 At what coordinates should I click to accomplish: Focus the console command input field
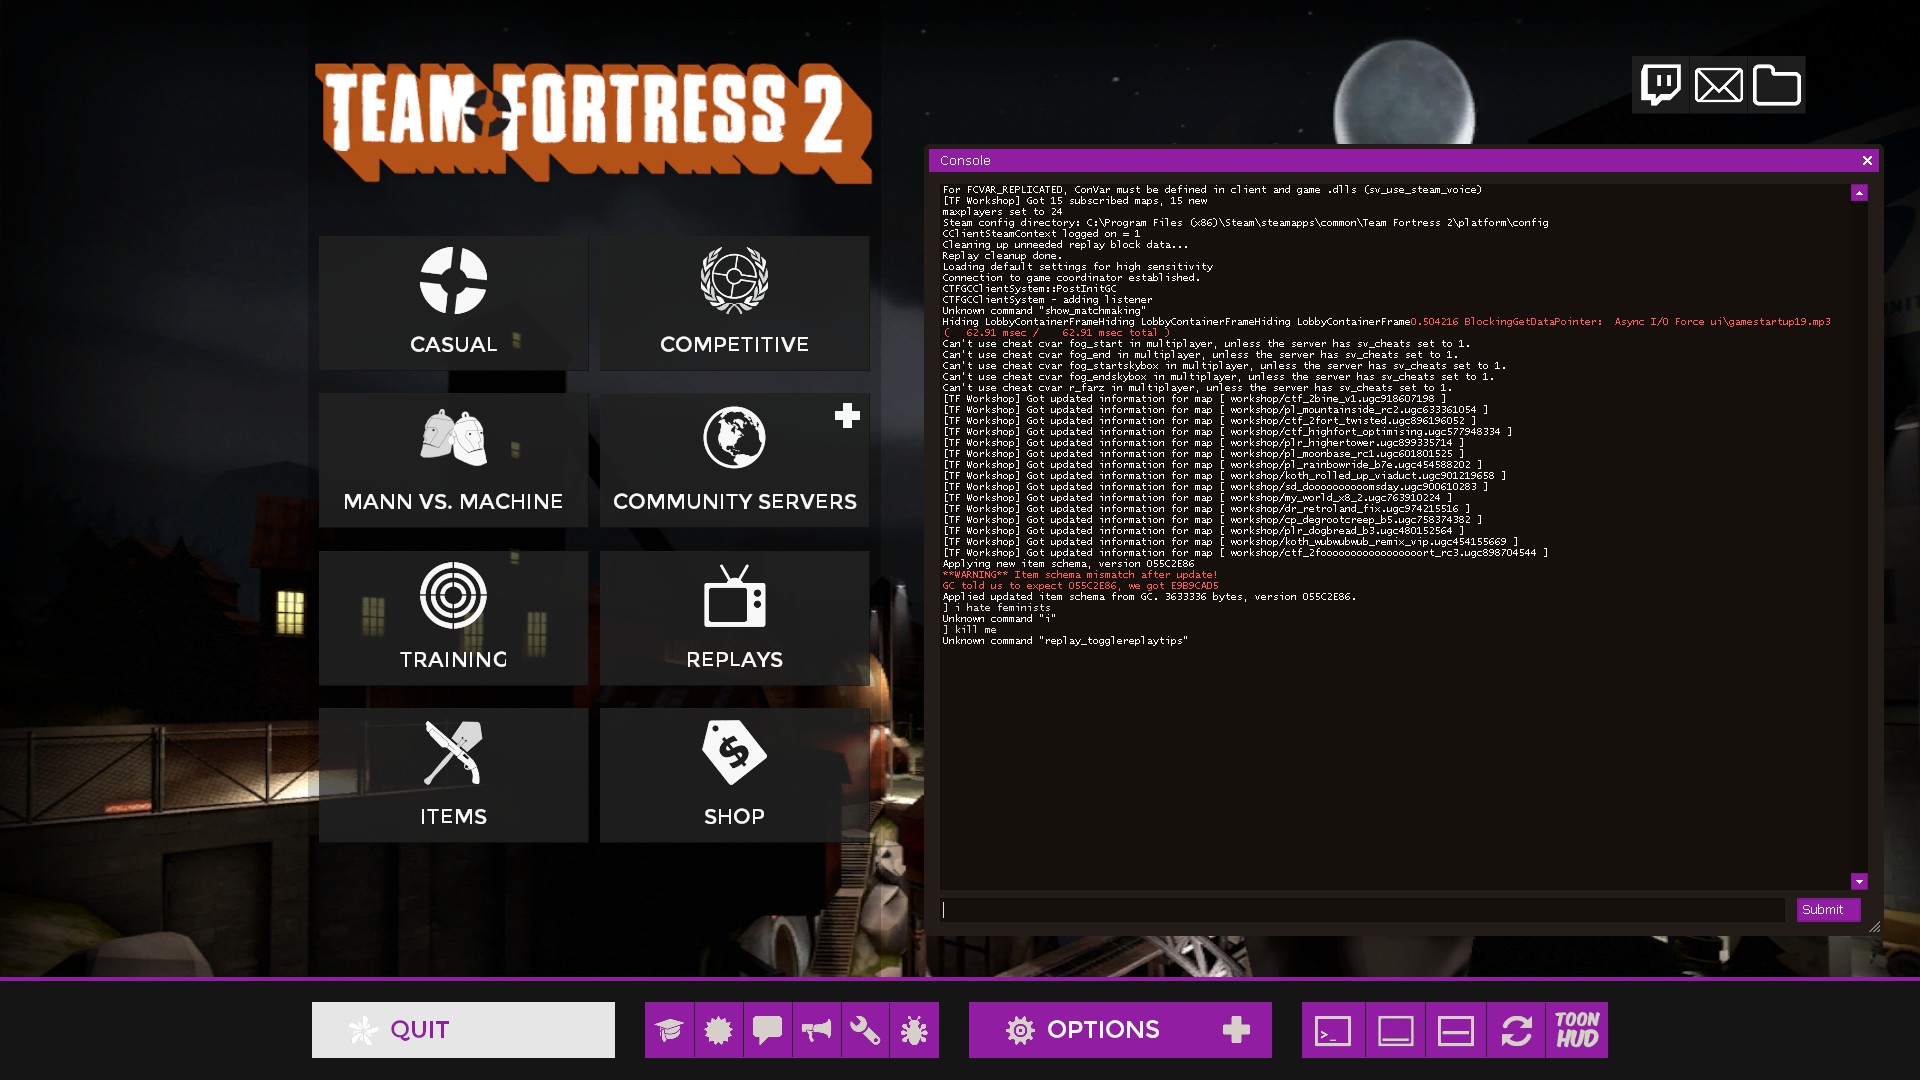tap(1362, 910)
